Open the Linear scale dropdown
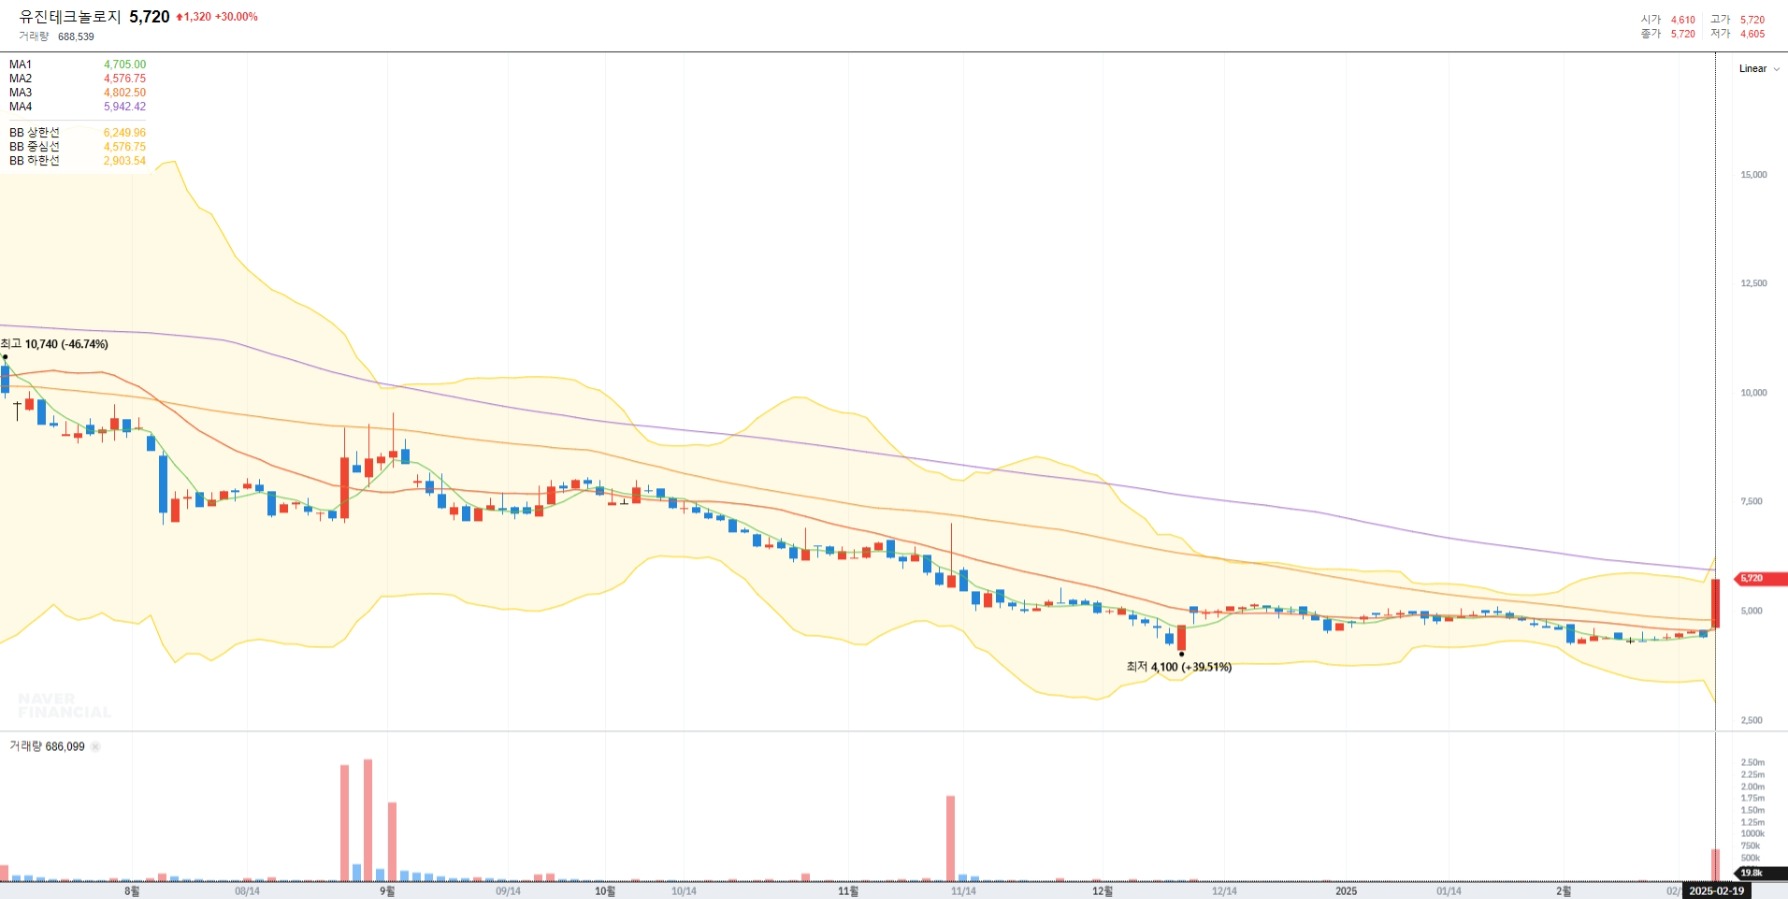The height and width of the screenshot is (899, 1788). tap(1759, 69)
